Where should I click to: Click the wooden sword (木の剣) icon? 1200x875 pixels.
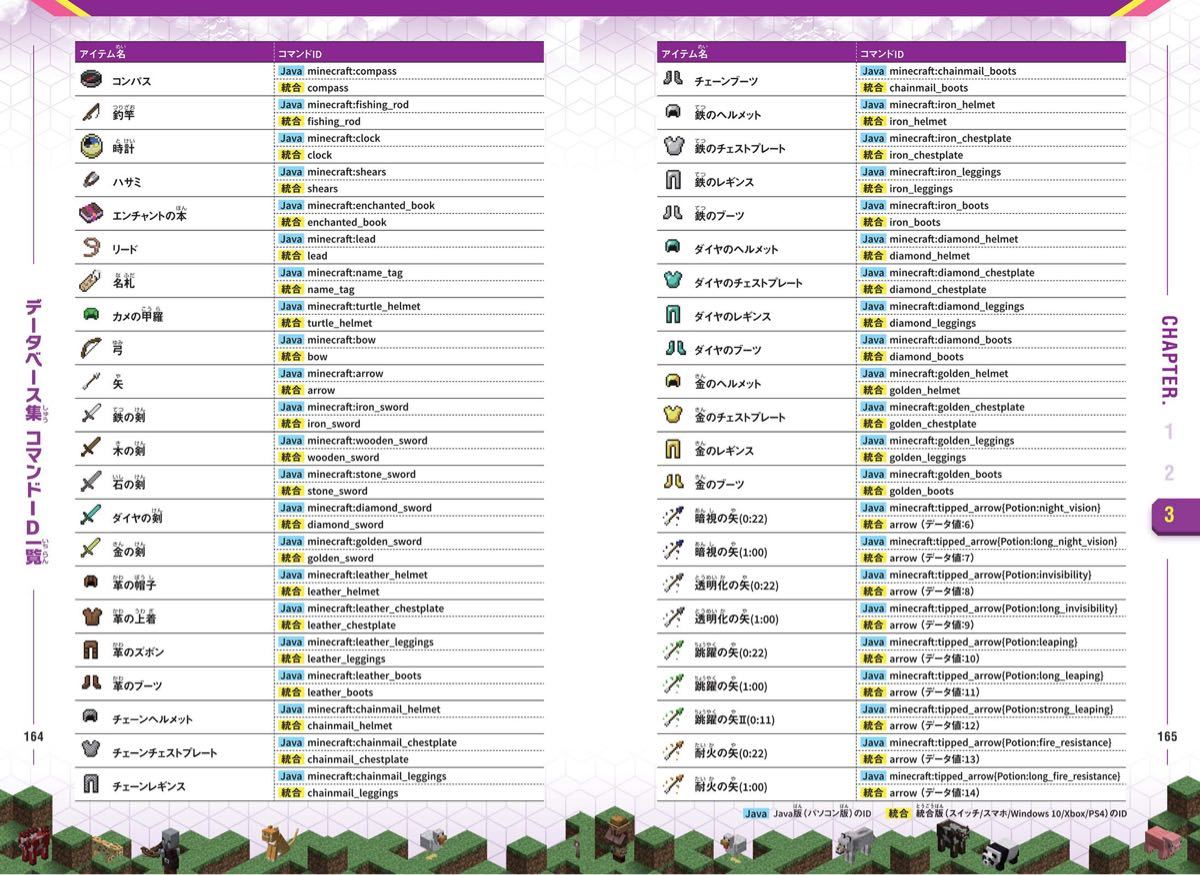pyautogui.click(x=91, y=449)
